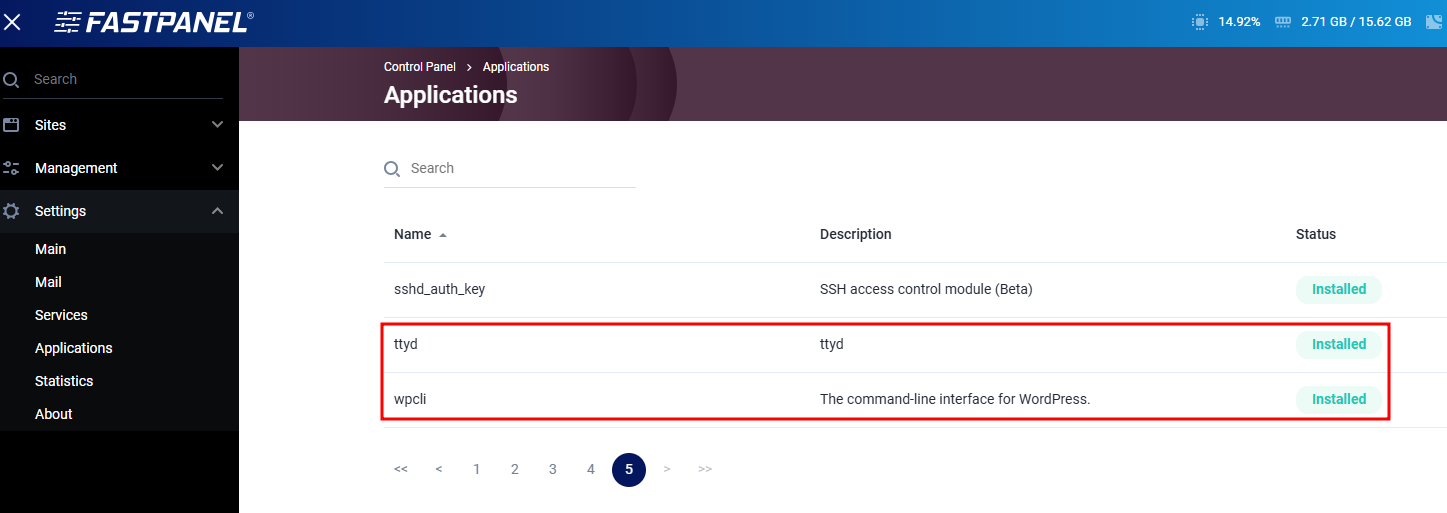Open the Services settings page
This screenshot has height=513, width=1447.
click(x=61, y=315)
